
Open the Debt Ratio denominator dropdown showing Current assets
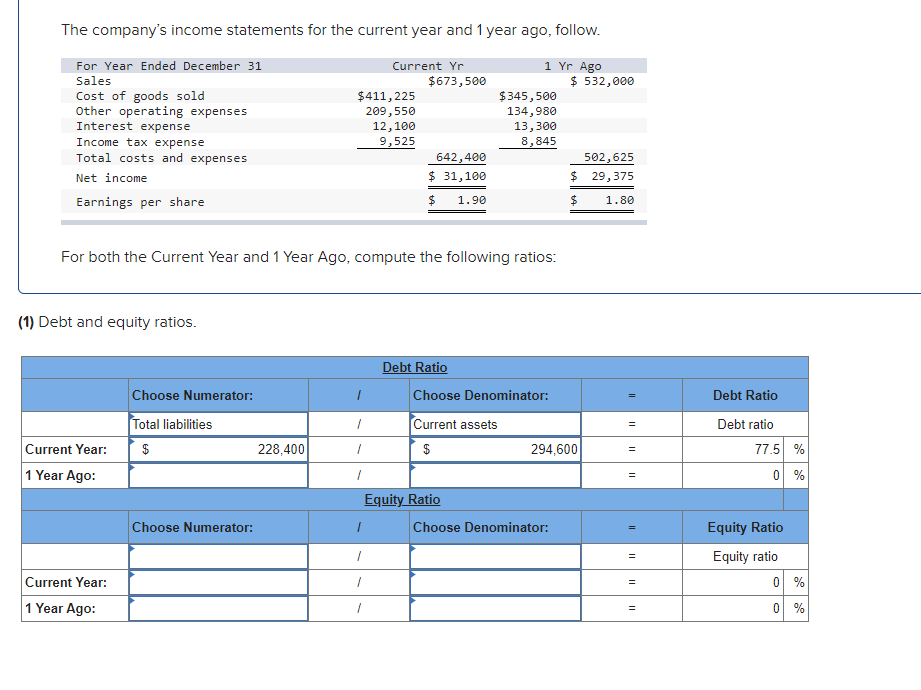click(x=495, y=424)
